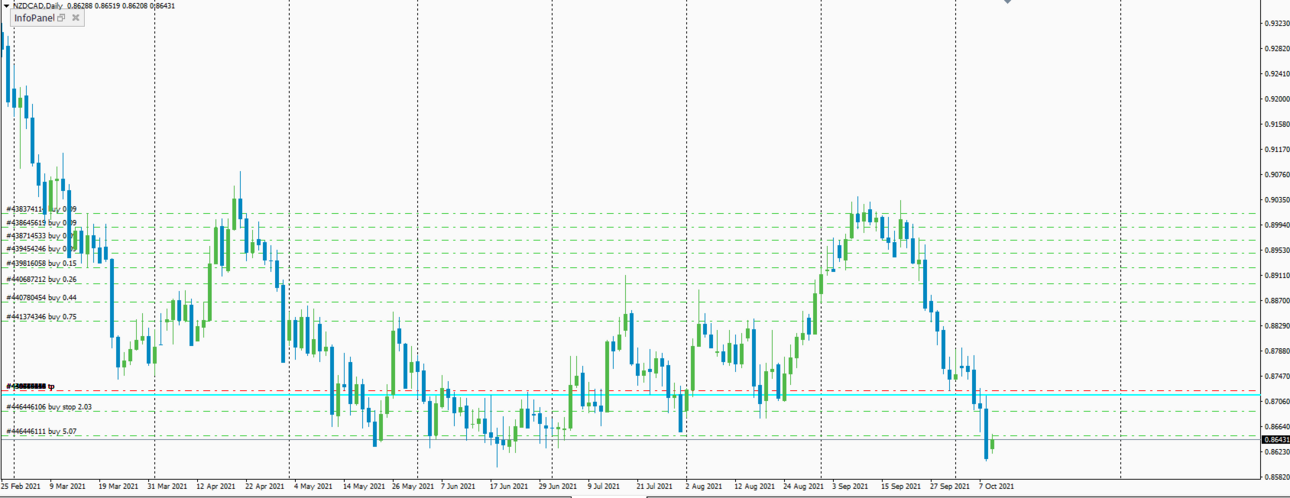Click price scale value 0.86230
Image resolution: width=1290 pixels, height=498 pixels.
pos(1277,452)
